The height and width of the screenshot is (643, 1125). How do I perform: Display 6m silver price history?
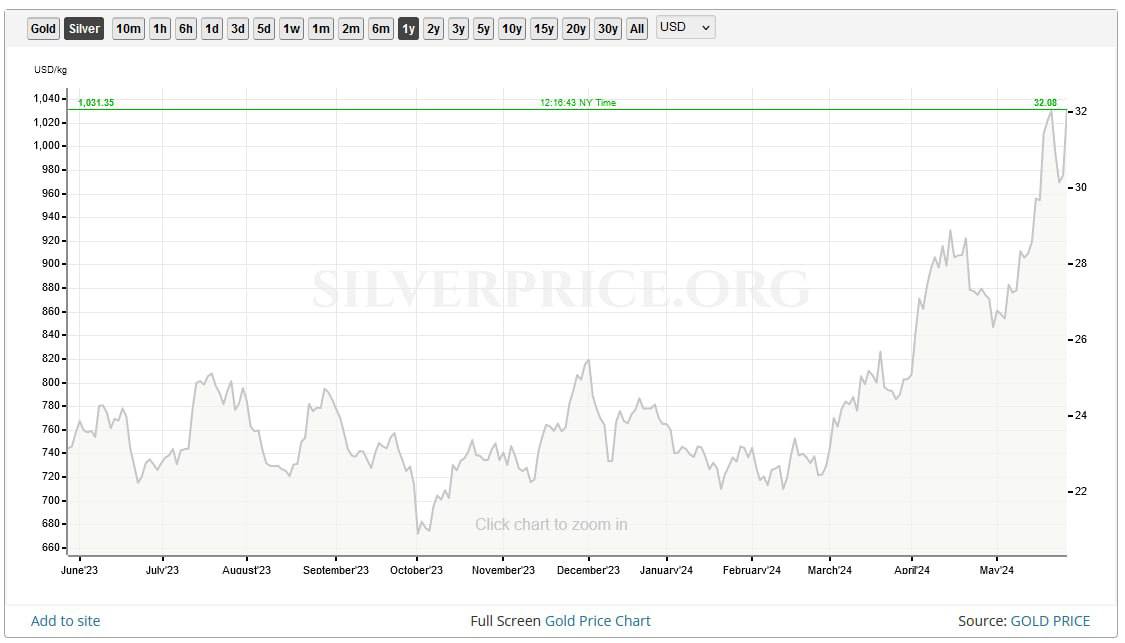381,28
